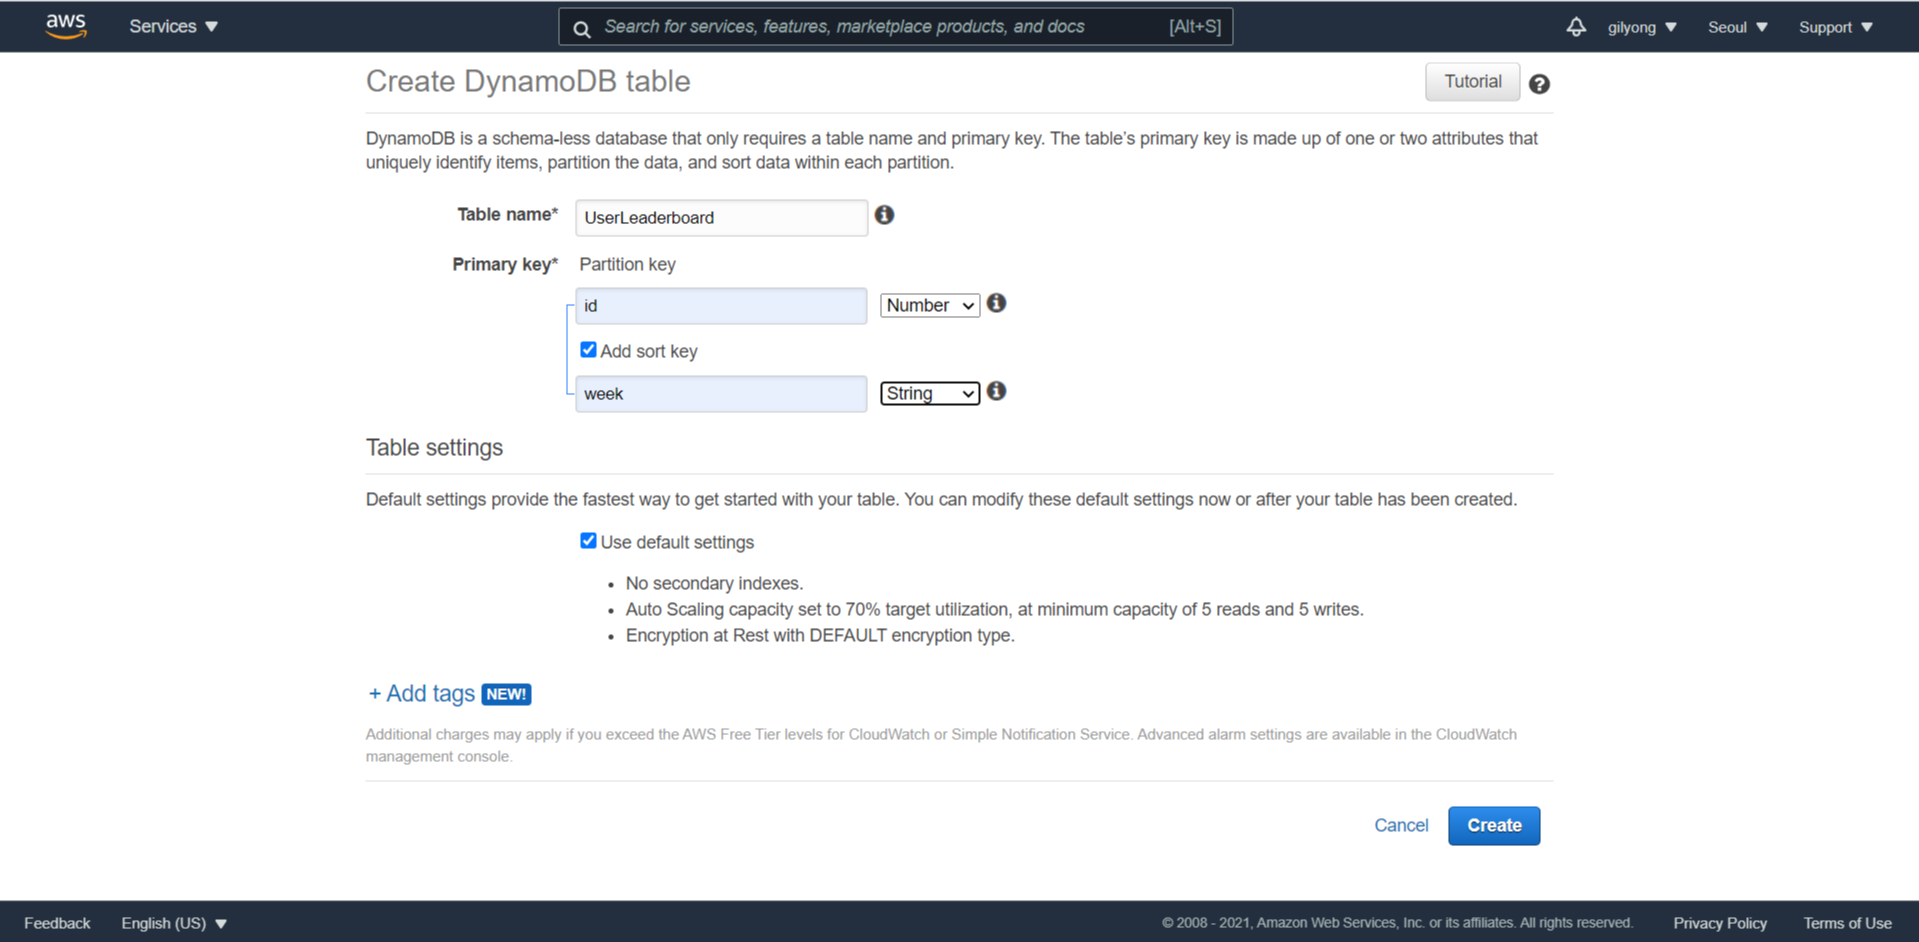Click the 'Table settings' heading
Screen dimensions: 1919x942
click(x=434, y=447)
